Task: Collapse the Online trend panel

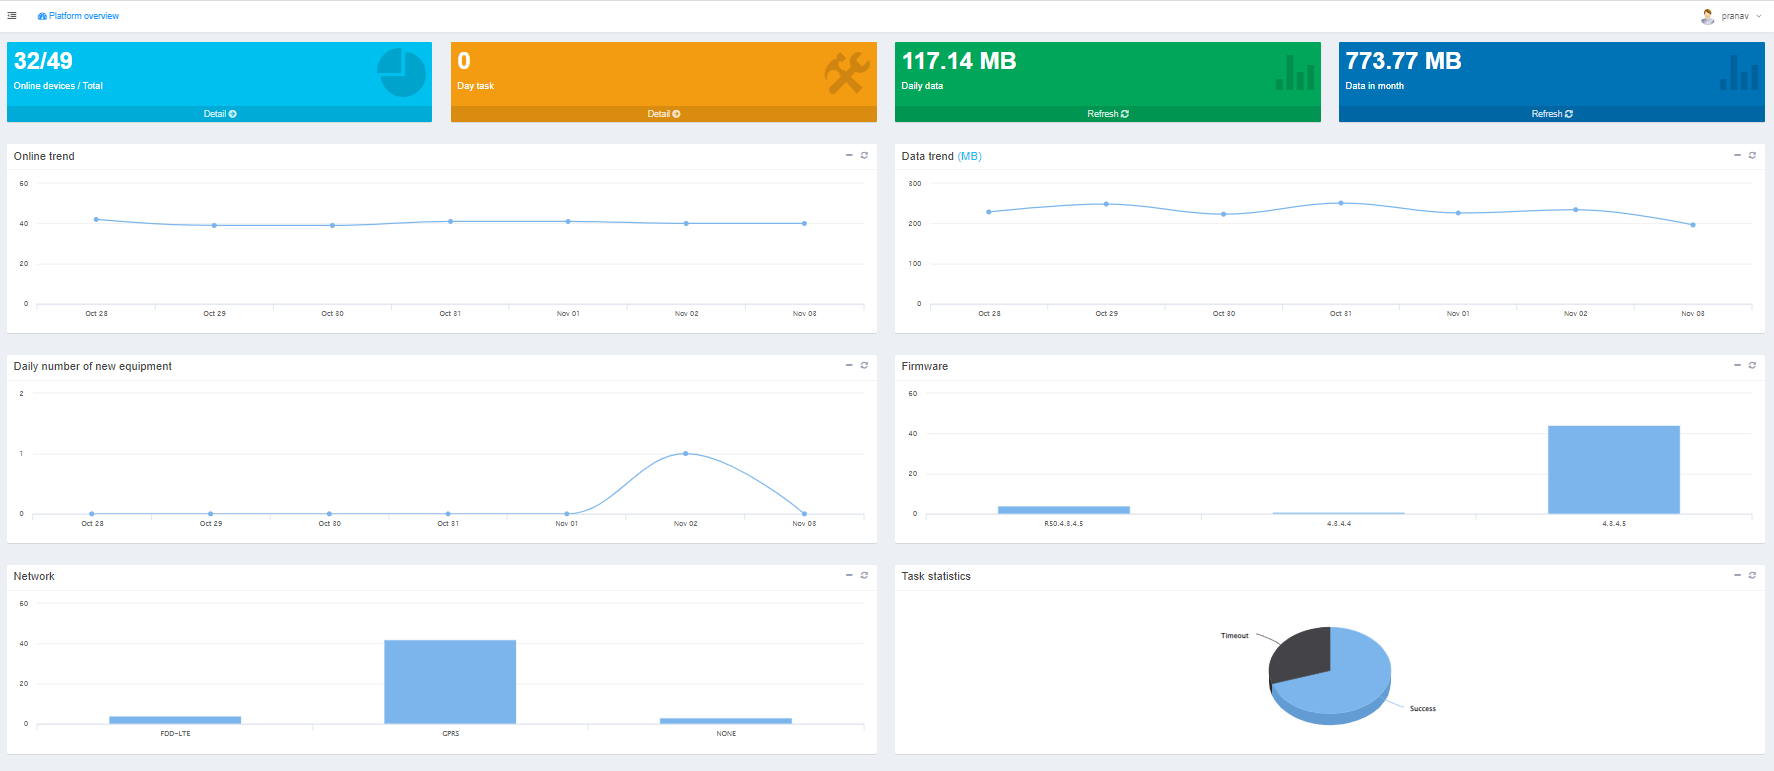Action: (x=849, y=155)
